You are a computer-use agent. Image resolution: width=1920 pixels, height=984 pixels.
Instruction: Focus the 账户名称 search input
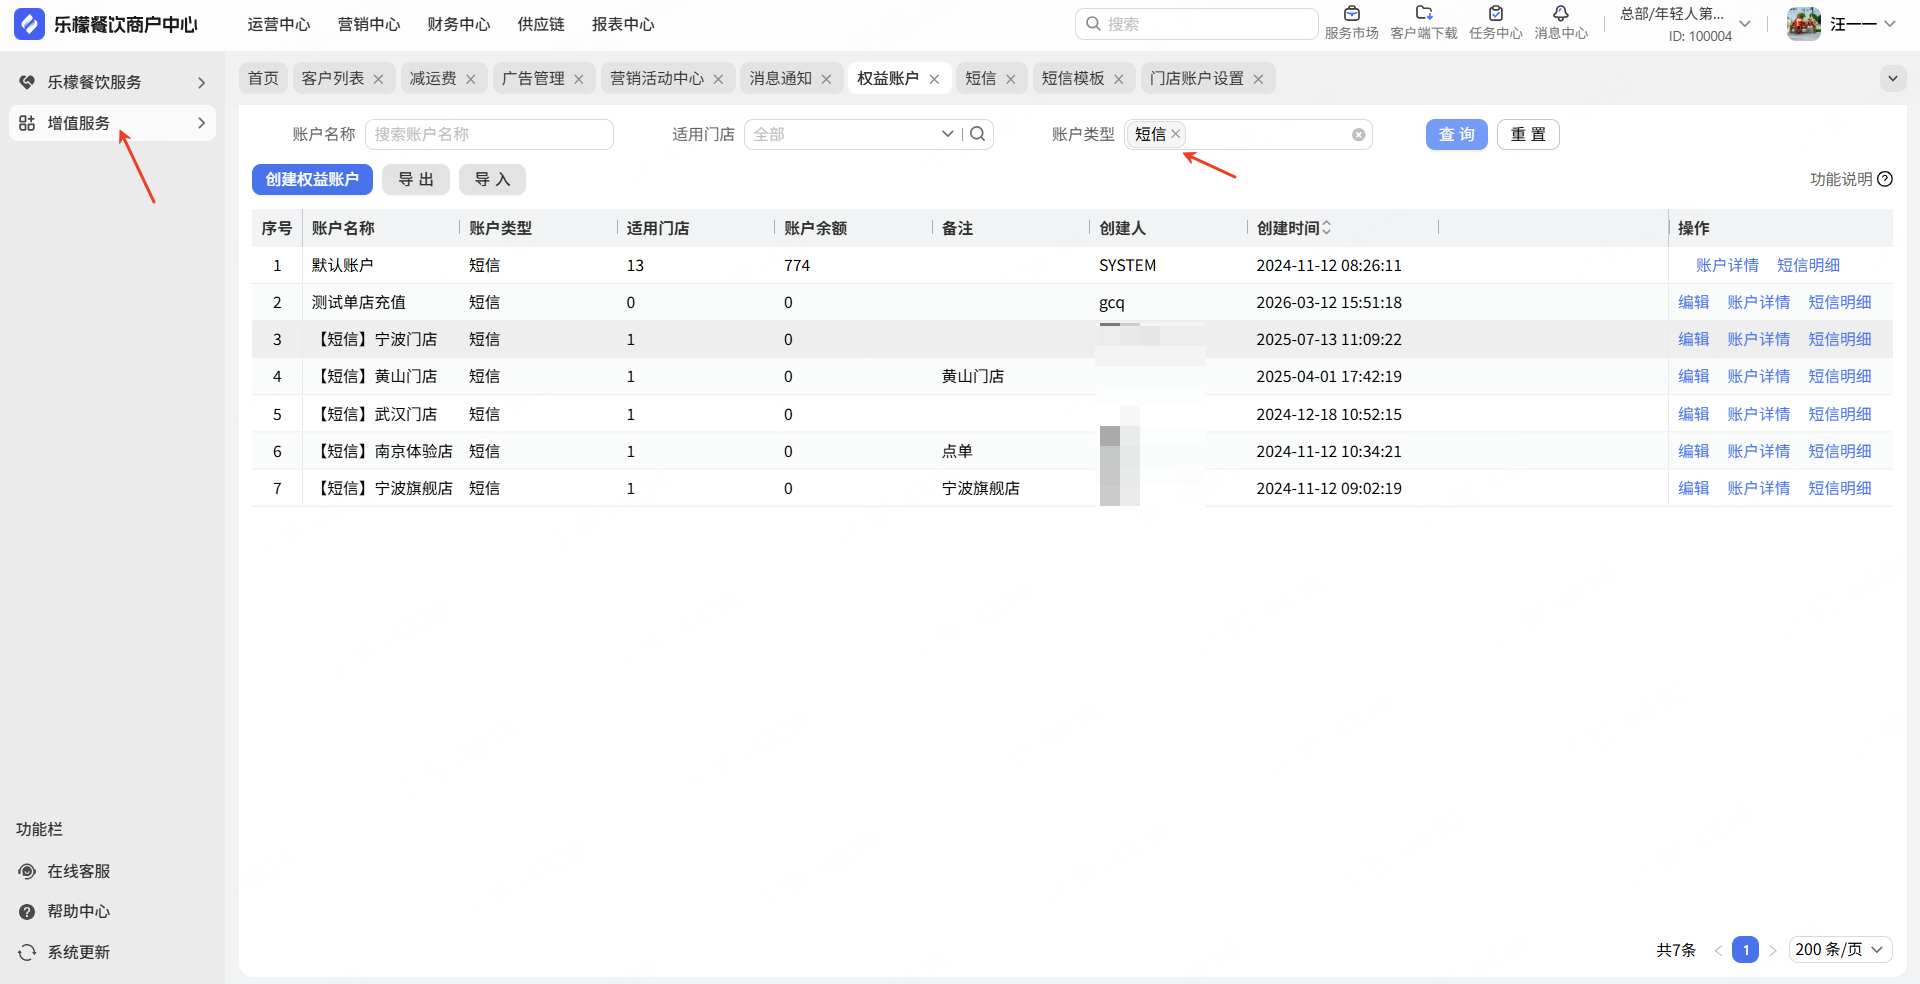tap(489, 134)
